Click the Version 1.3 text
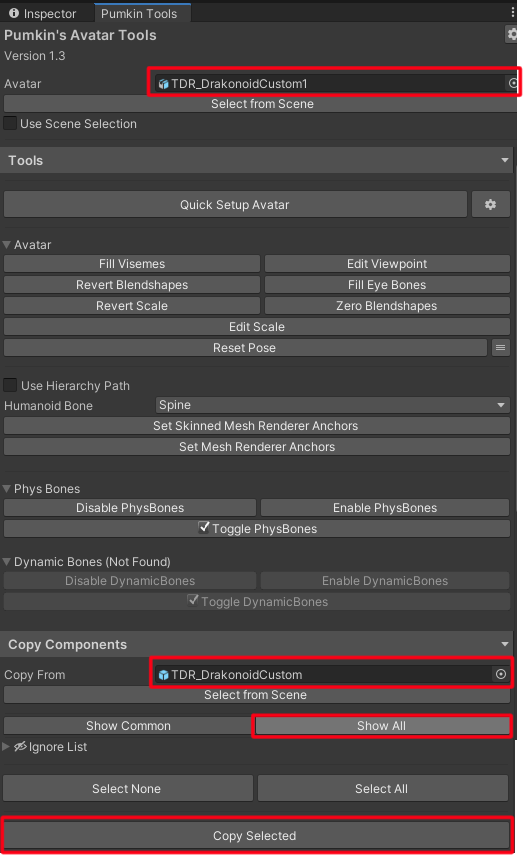Screen dimensions: 523x855 click(x=34, y=56)
